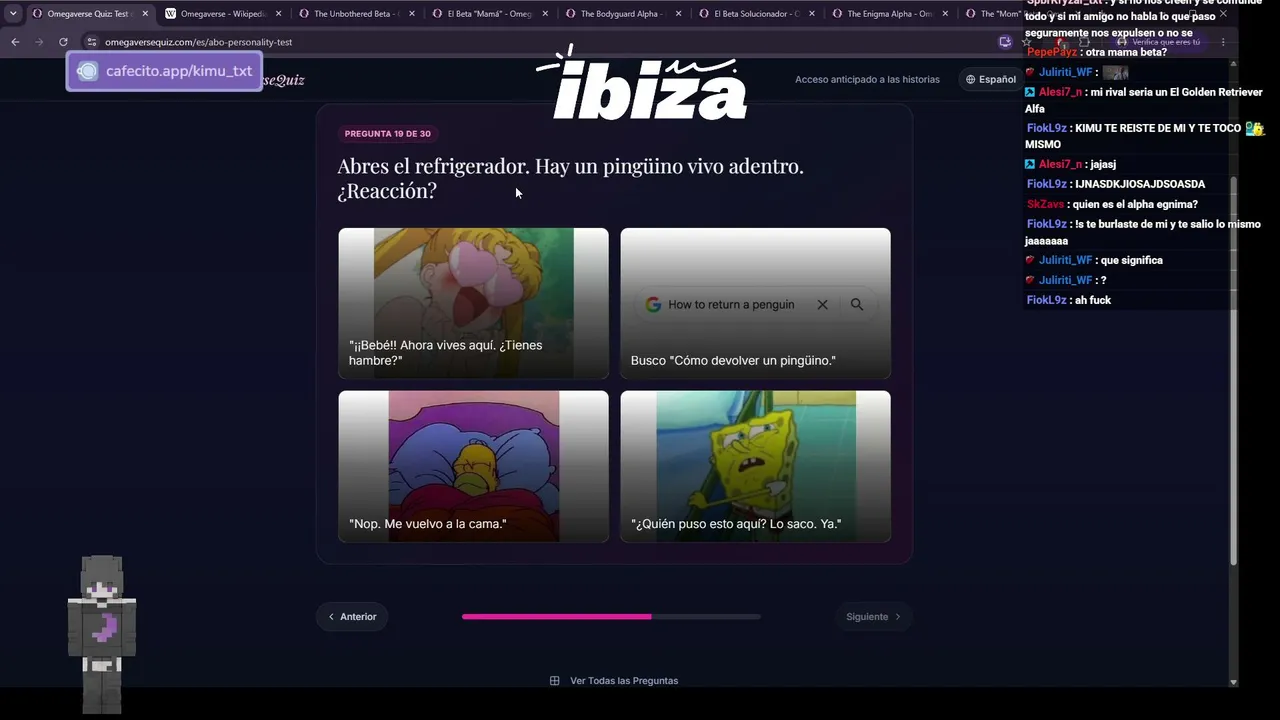Choose the "¿Quién puso esto aquí?" answer
This screenshot has width=1280, height=720.
point(755,466)
